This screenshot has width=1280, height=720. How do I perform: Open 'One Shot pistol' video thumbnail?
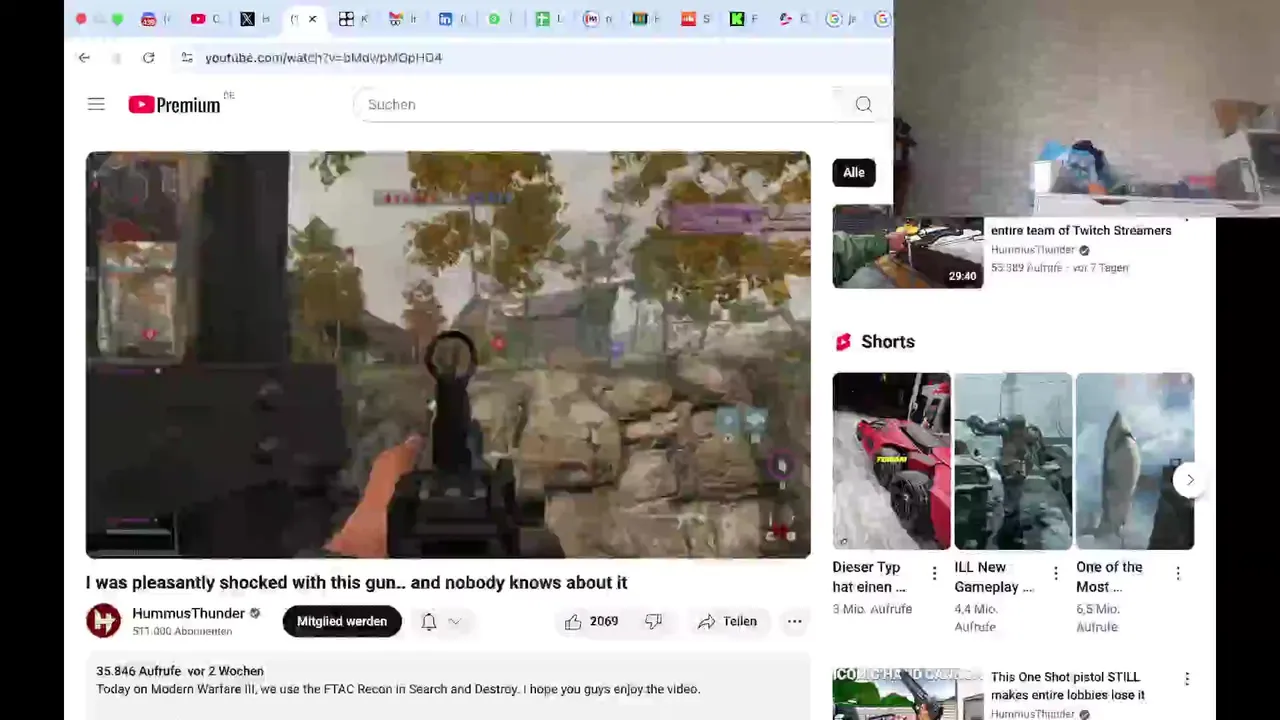[907, 694]
